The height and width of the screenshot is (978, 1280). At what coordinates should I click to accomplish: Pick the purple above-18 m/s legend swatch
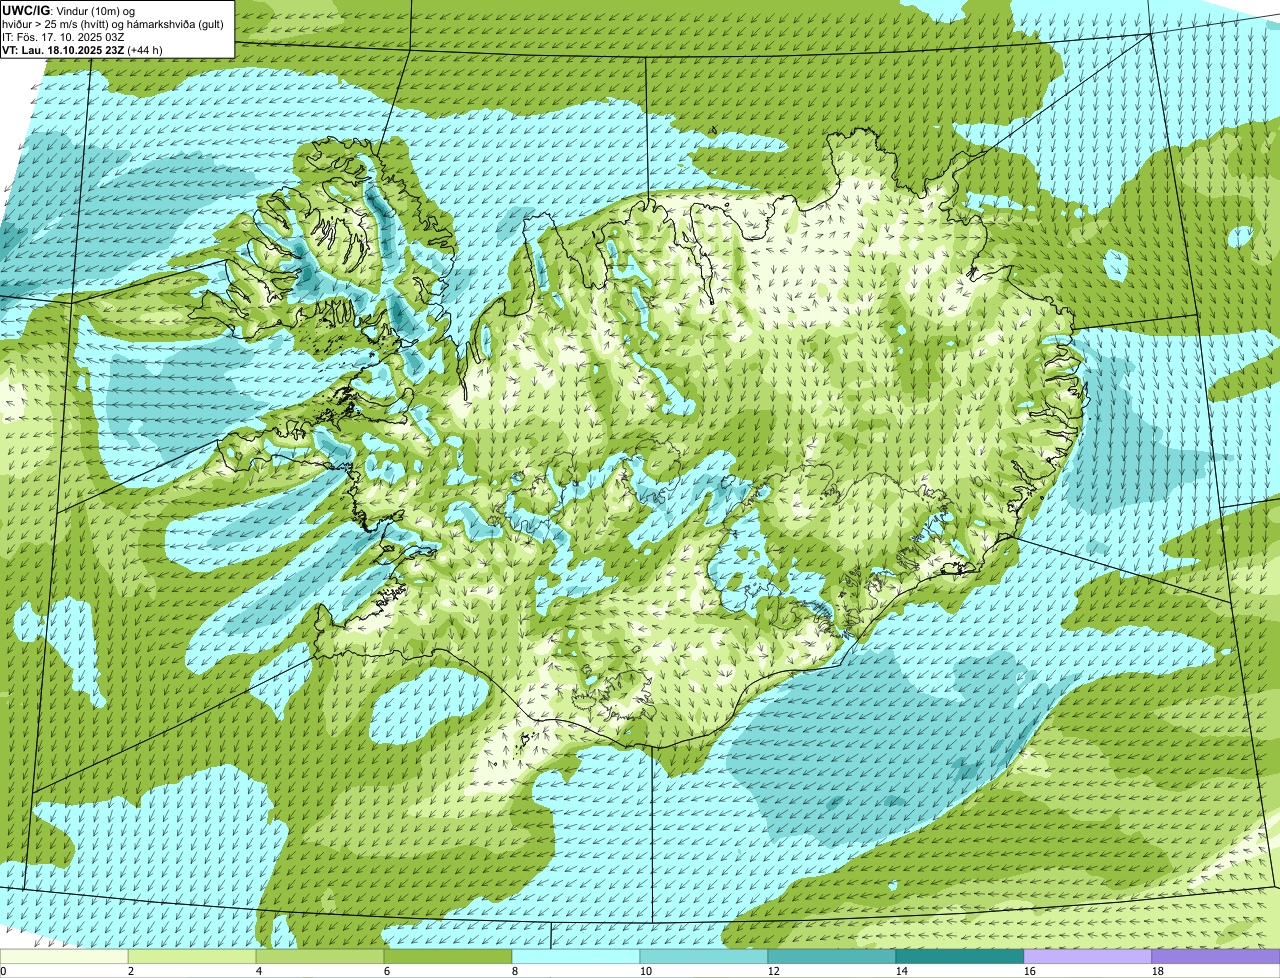[x=1216, y=956]
